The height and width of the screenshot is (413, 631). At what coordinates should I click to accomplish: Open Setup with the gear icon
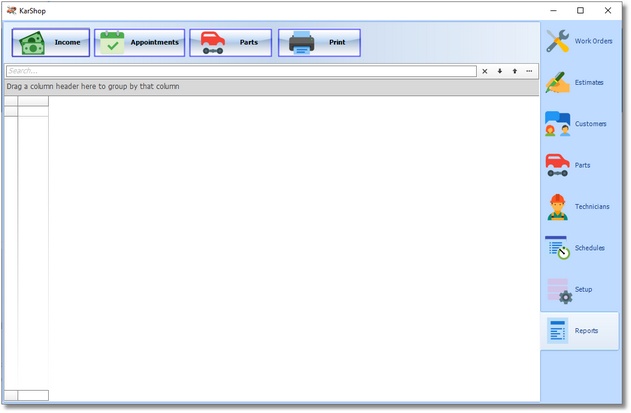pyautogui.click(x=579, y=289)
